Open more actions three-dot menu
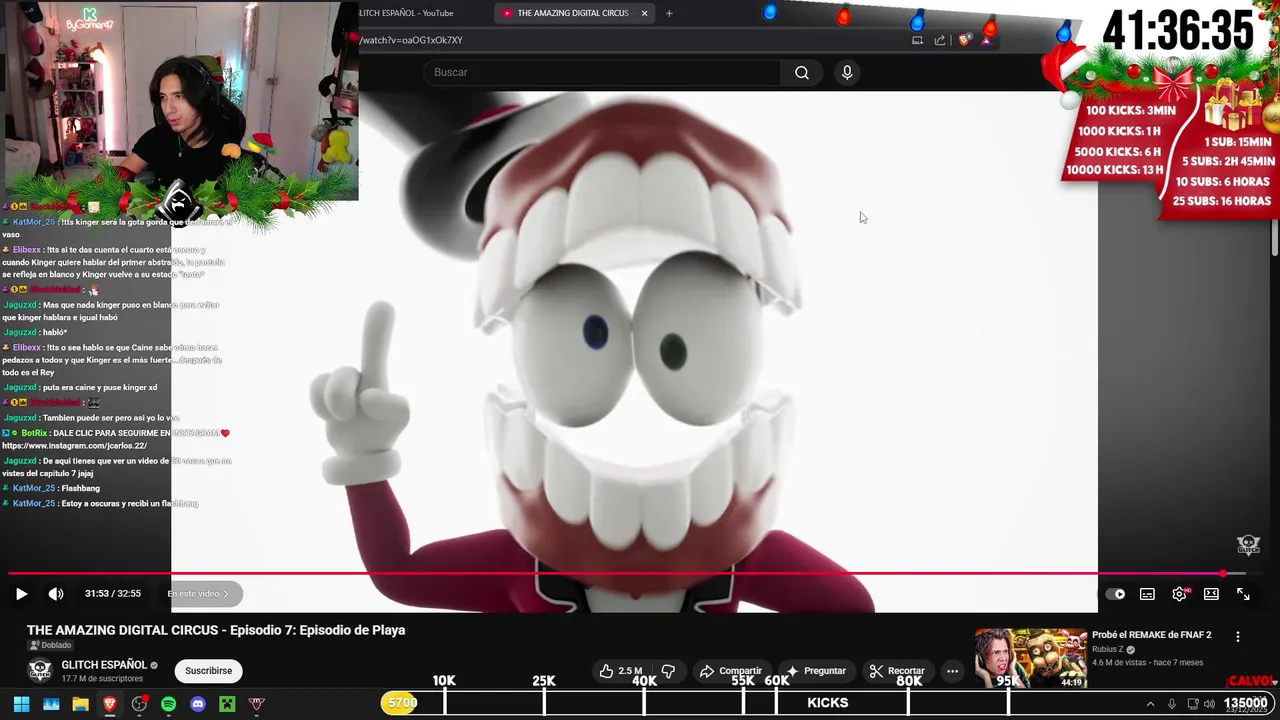Image resolution: width=1280 pixels, height=720 pixels. click(952, 671)
